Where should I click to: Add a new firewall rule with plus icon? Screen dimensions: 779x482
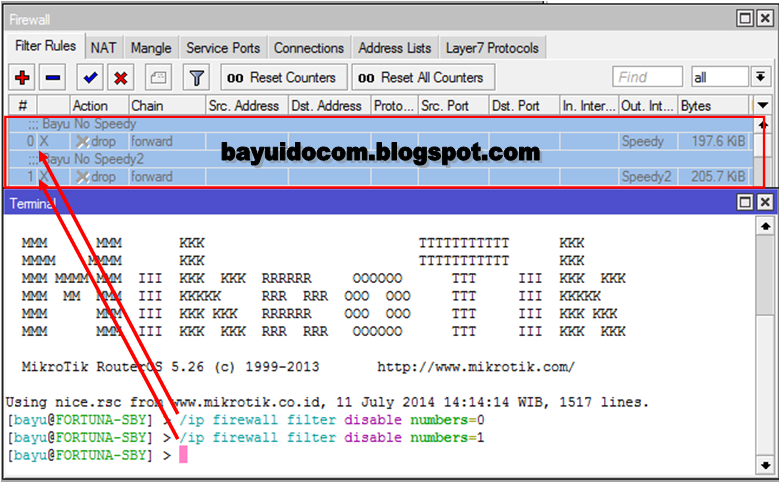click(22, 78)
